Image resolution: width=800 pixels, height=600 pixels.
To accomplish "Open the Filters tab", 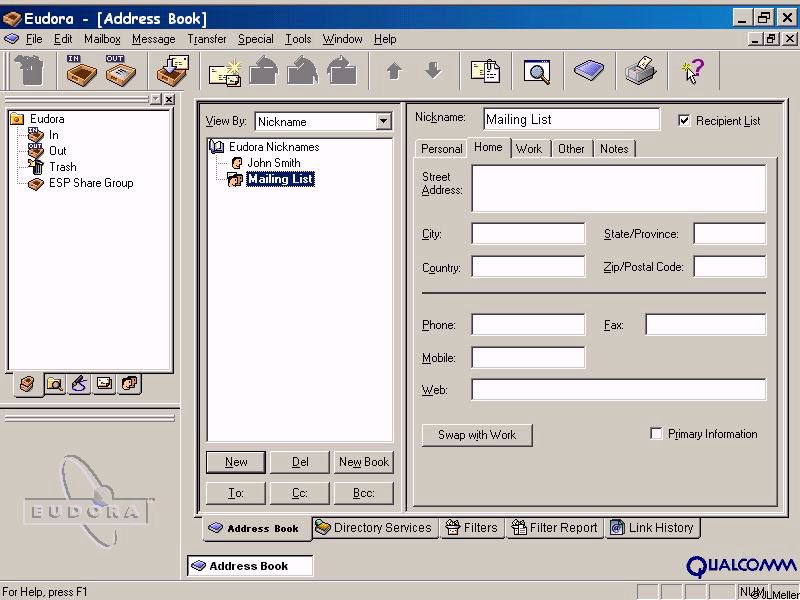I will point(472,528).
